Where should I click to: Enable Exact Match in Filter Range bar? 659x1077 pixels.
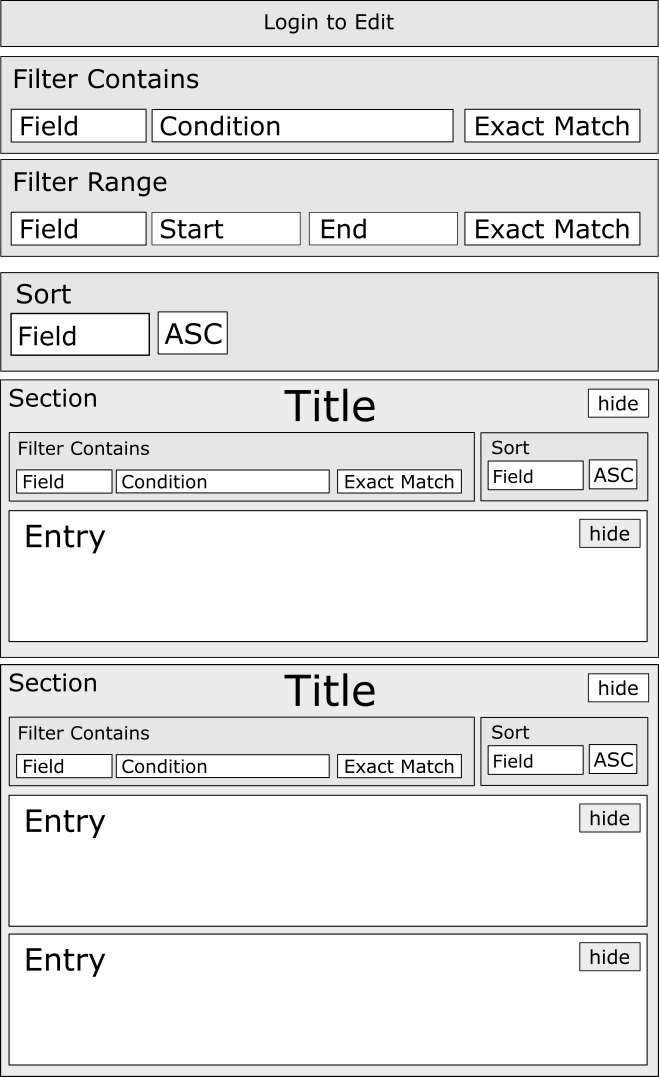(x=552, y=228)
